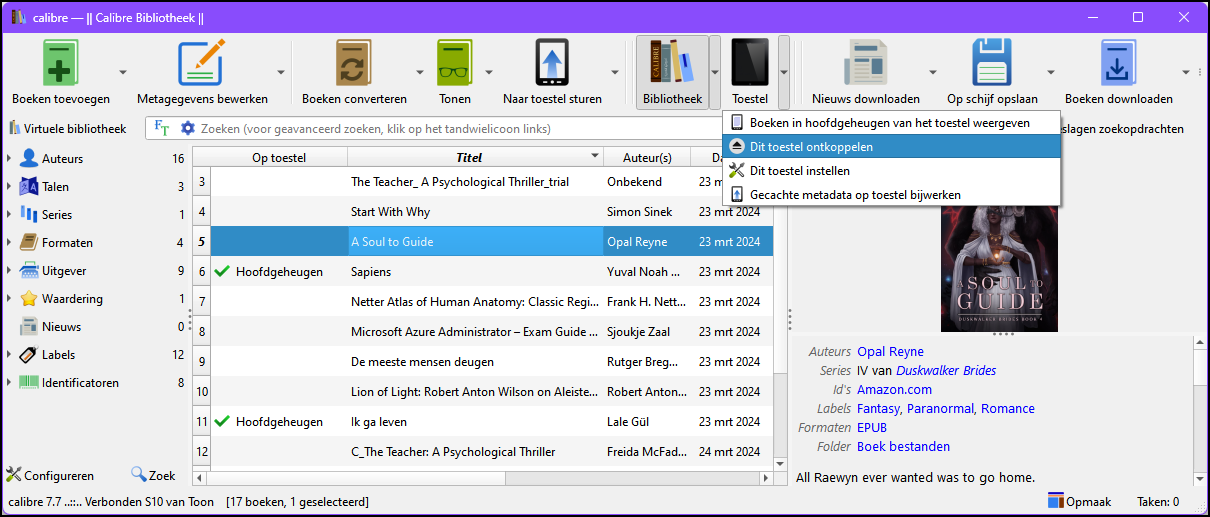Click the Formaten category icon
The height and width of the screenshot is (517, 1210).
point(29,242)
